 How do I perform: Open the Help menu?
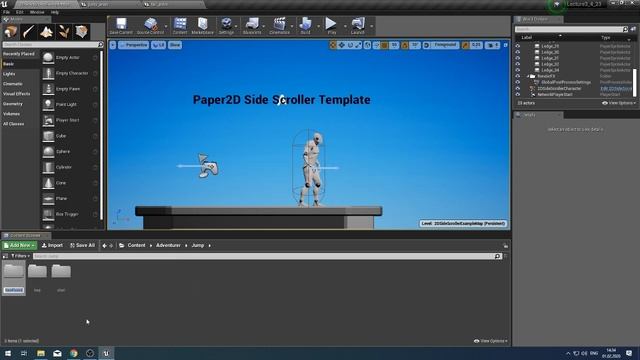(54, 12)
